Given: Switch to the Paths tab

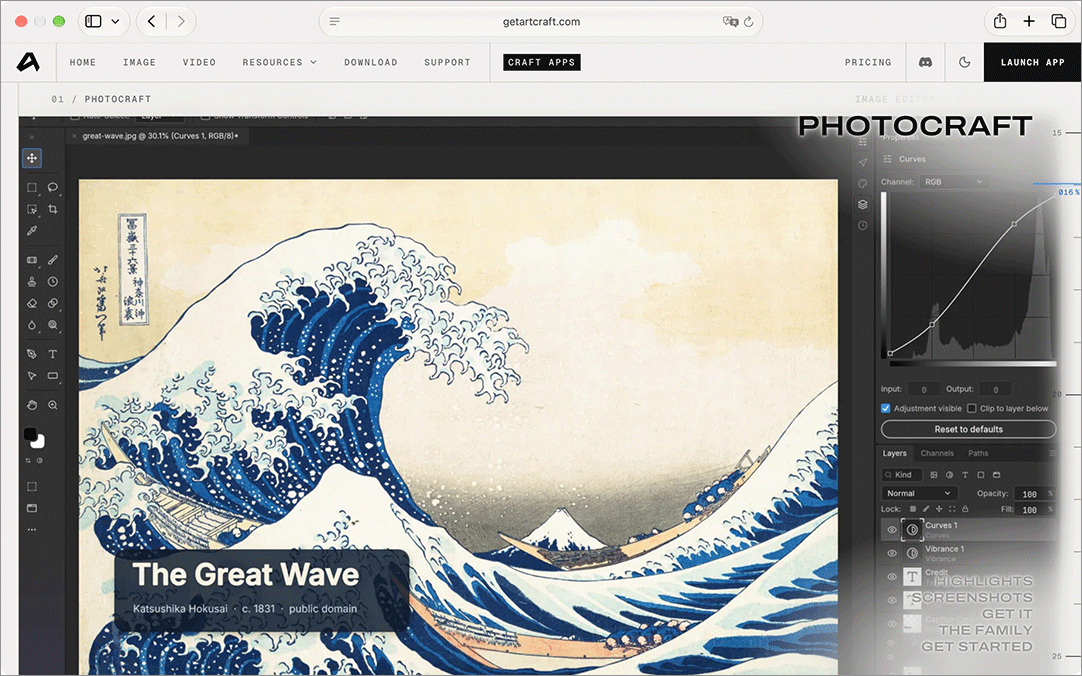Looking at the screenshot, I should click(x=978, y=453).
